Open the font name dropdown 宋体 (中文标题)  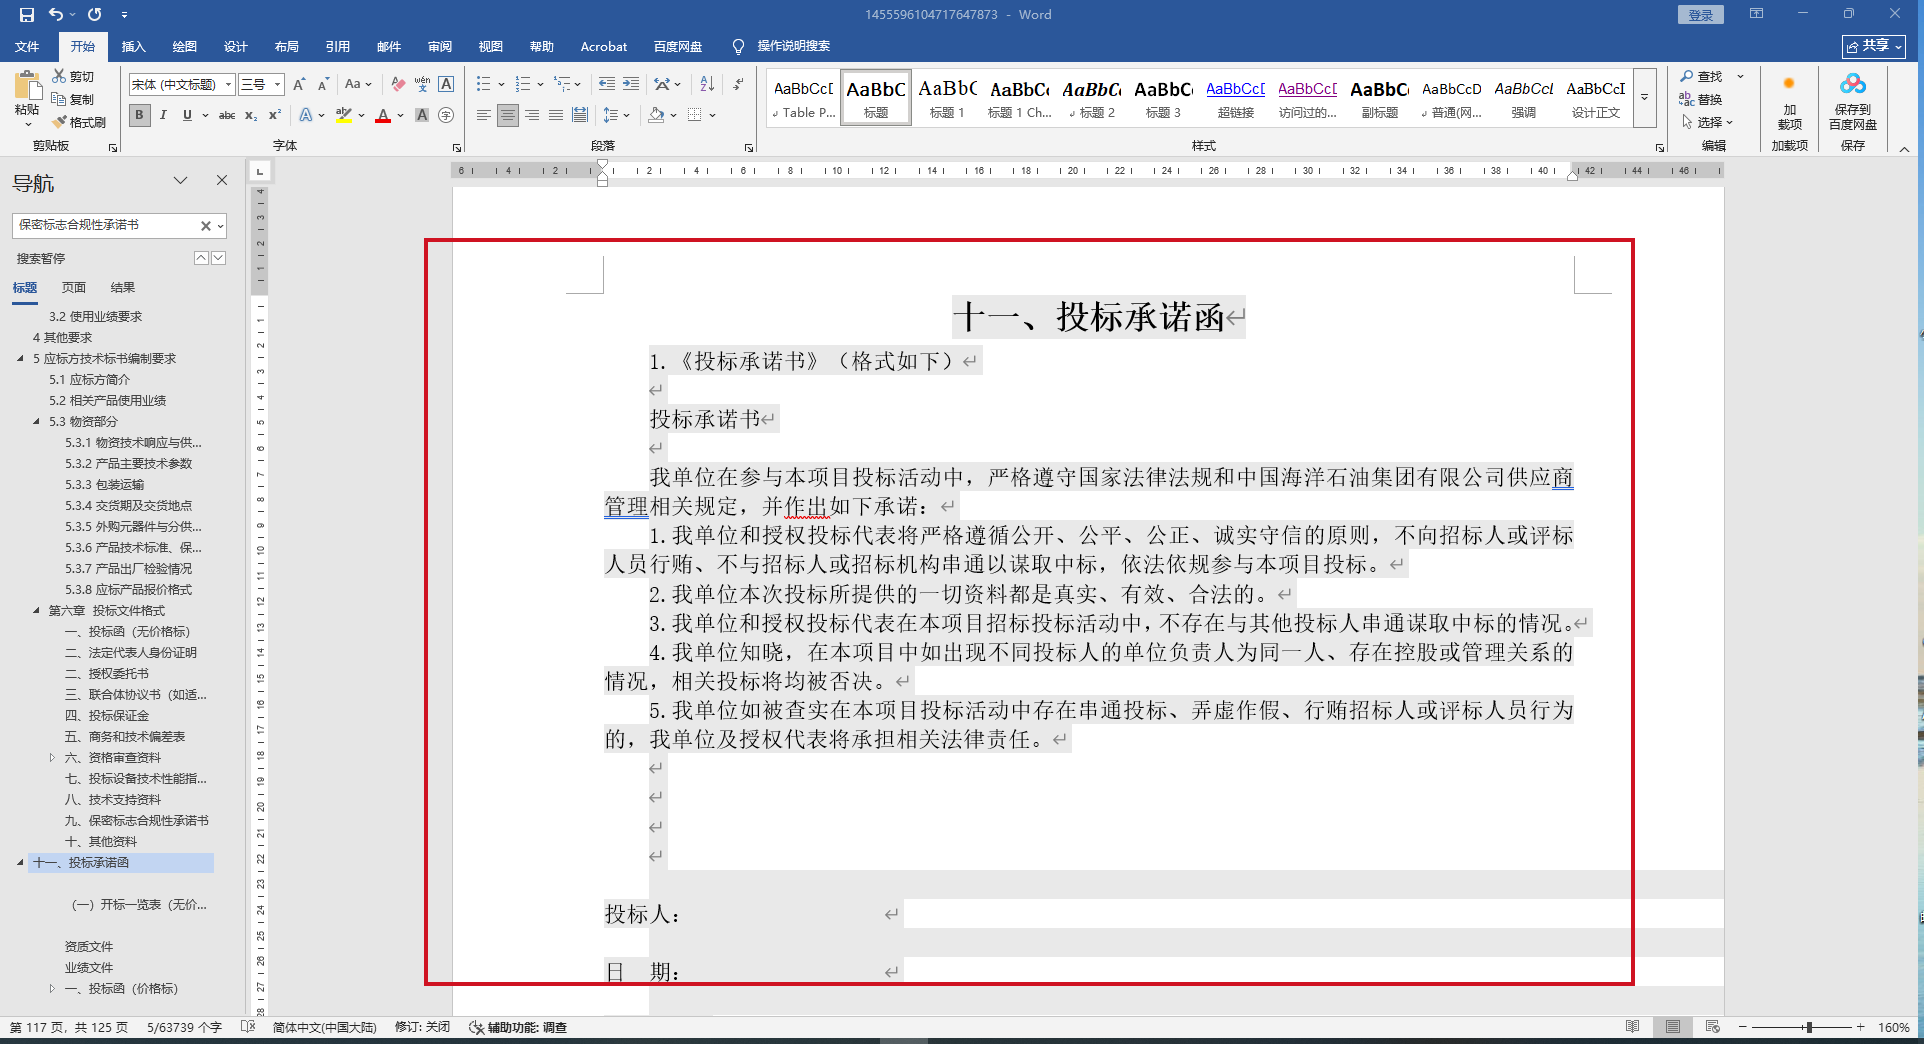tap(229, 85)
